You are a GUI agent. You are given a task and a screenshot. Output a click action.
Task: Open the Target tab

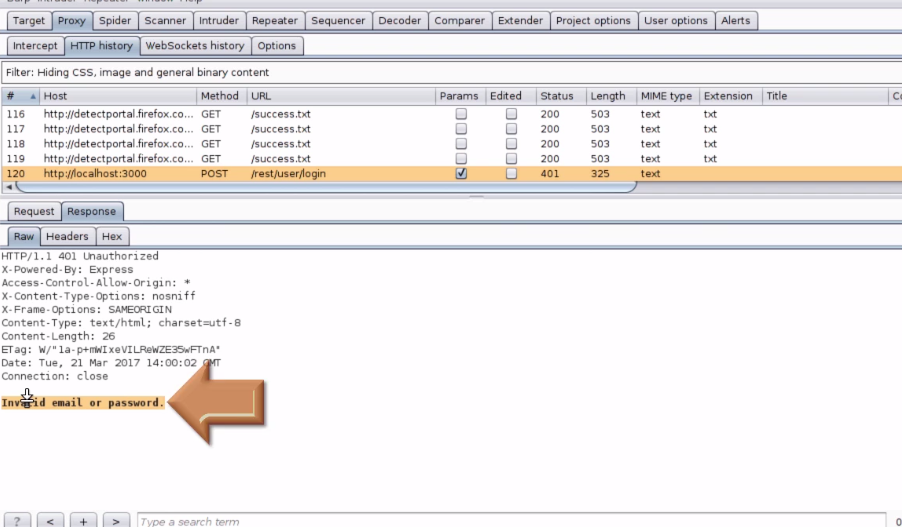tap(28, 21)
